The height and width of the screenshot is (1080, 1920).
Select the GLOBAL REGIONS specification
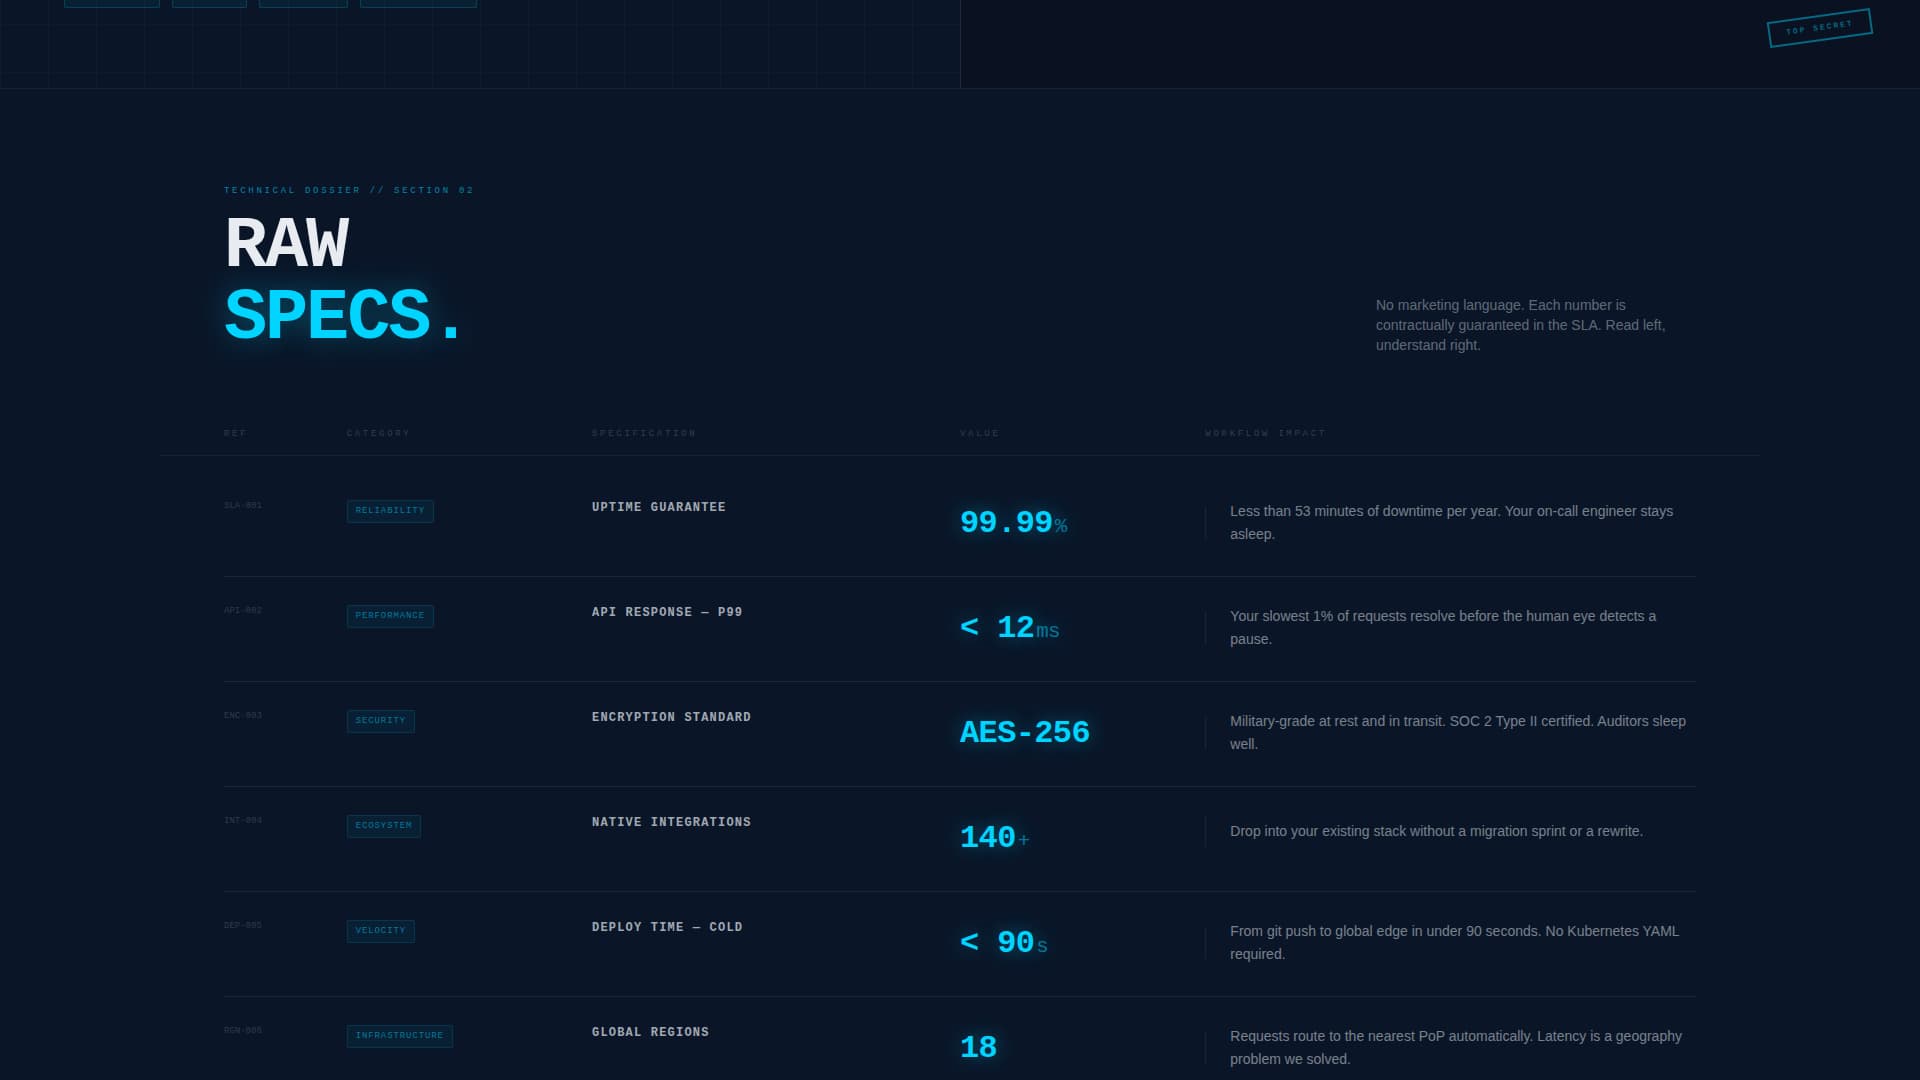pyautogui.click(x=650, y=1032)
